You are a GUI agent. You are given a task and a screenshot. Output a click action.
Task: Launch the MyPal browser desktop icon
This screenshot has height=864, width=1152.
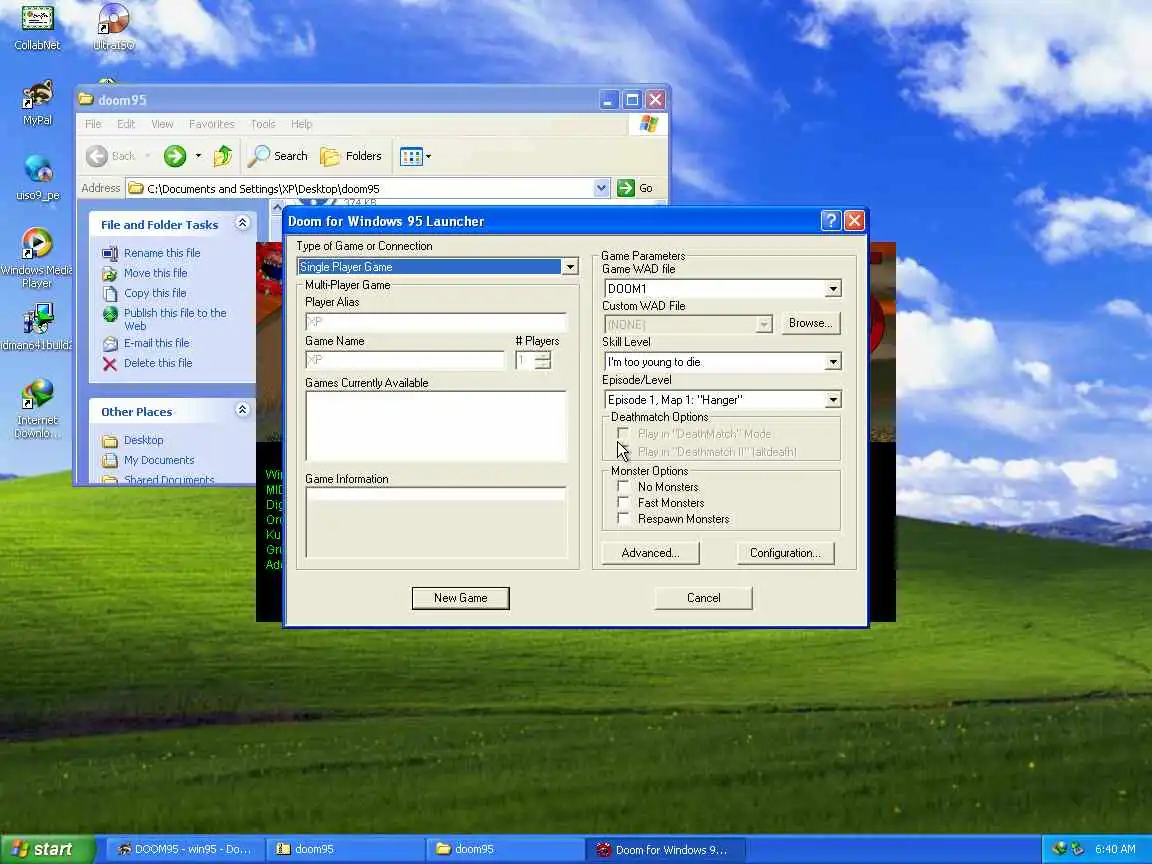point(37,102)
